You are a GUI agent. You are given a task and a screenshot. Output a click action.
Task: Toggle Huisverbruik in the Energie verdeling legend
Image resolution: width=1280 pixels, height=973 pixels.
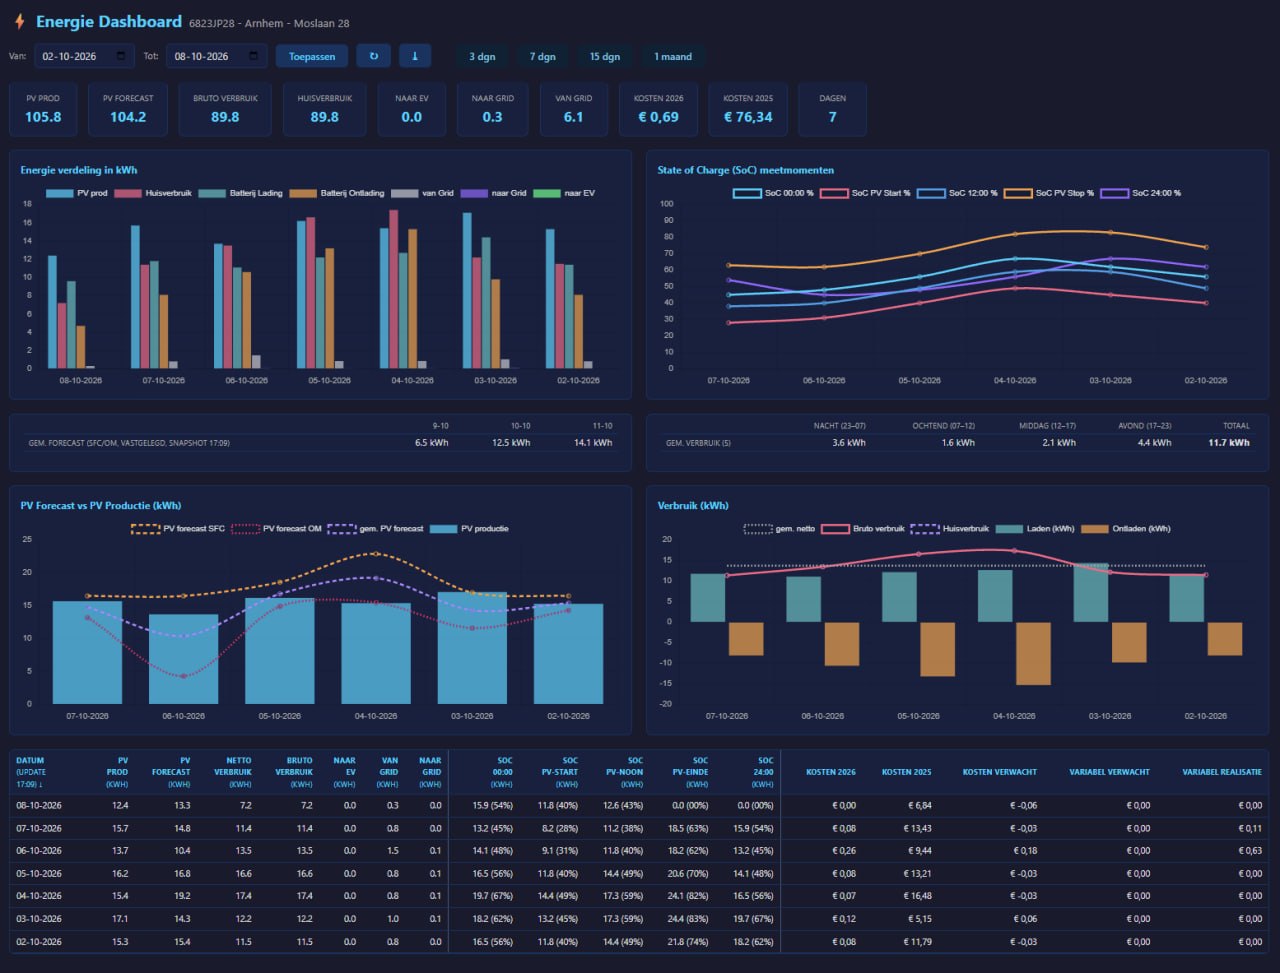(152, 193)
